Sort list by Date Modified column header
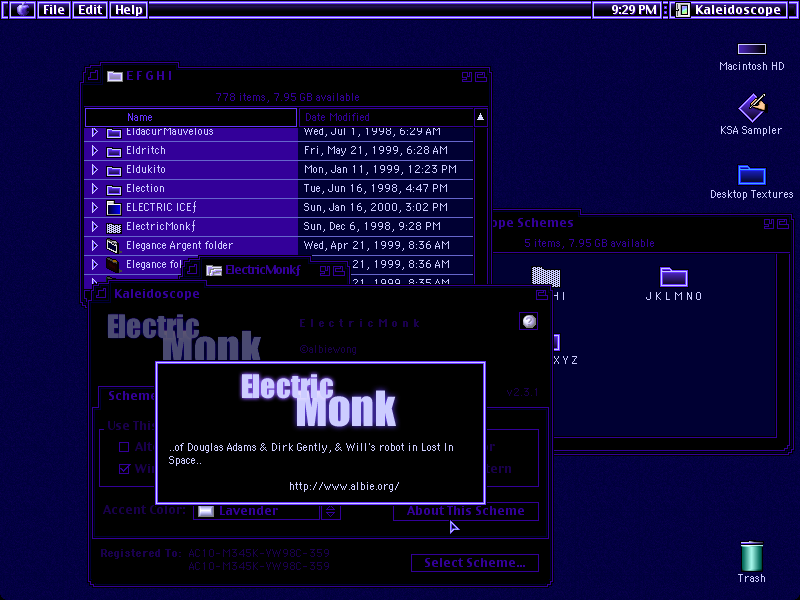This screenshot has width=800, height=600. point(386,117)
